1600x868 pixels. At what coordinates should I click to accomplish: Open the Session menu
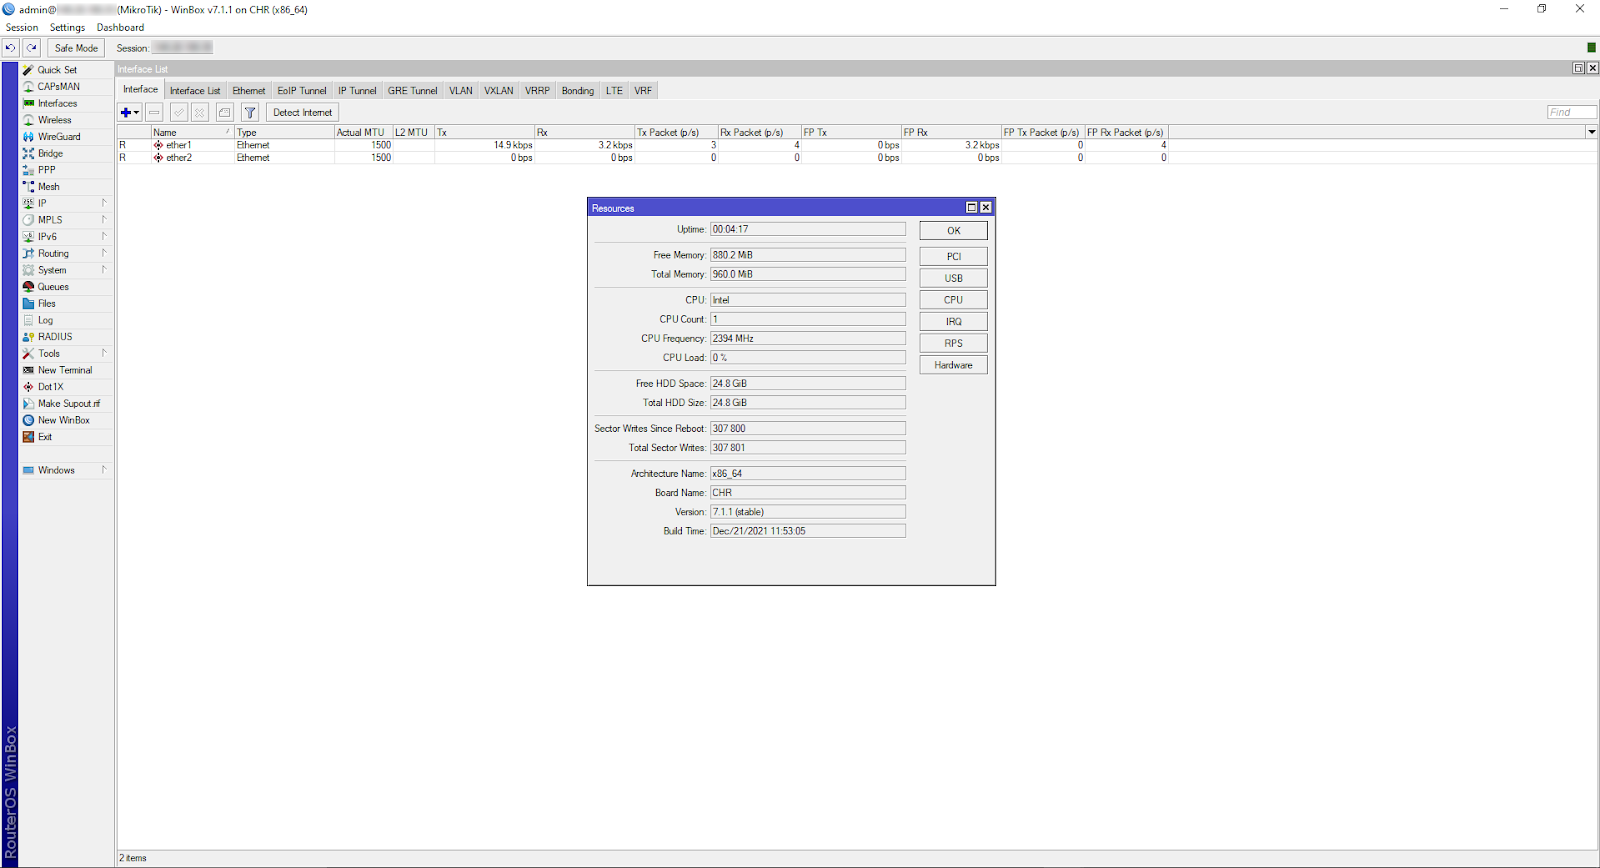pos(22,28)
